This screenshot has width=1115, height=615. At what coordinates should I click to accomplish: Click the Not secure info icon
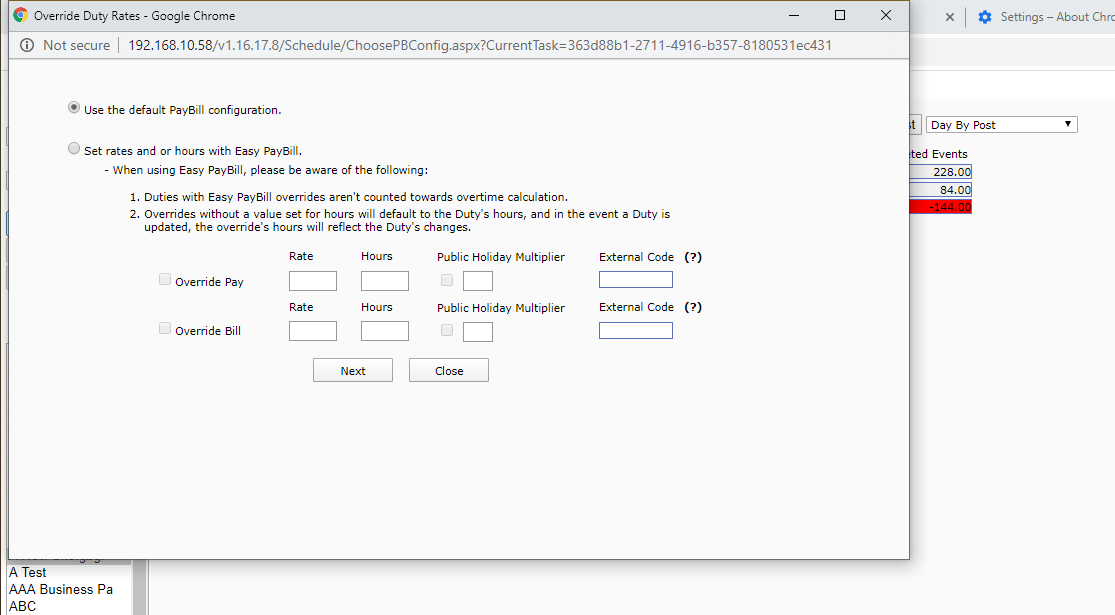(26, 45)
